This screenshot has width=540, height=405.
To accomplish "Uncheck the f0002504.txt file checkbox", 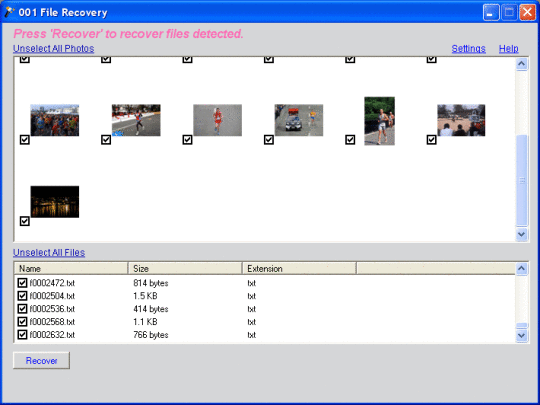I will tap(22, 296).
